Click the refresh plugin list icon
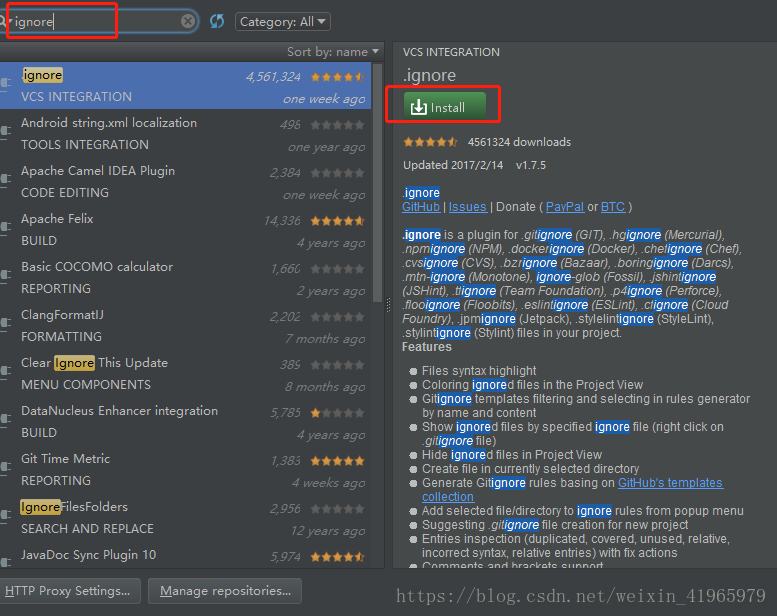This screenshot has height=616, width=777. (217, 21)
